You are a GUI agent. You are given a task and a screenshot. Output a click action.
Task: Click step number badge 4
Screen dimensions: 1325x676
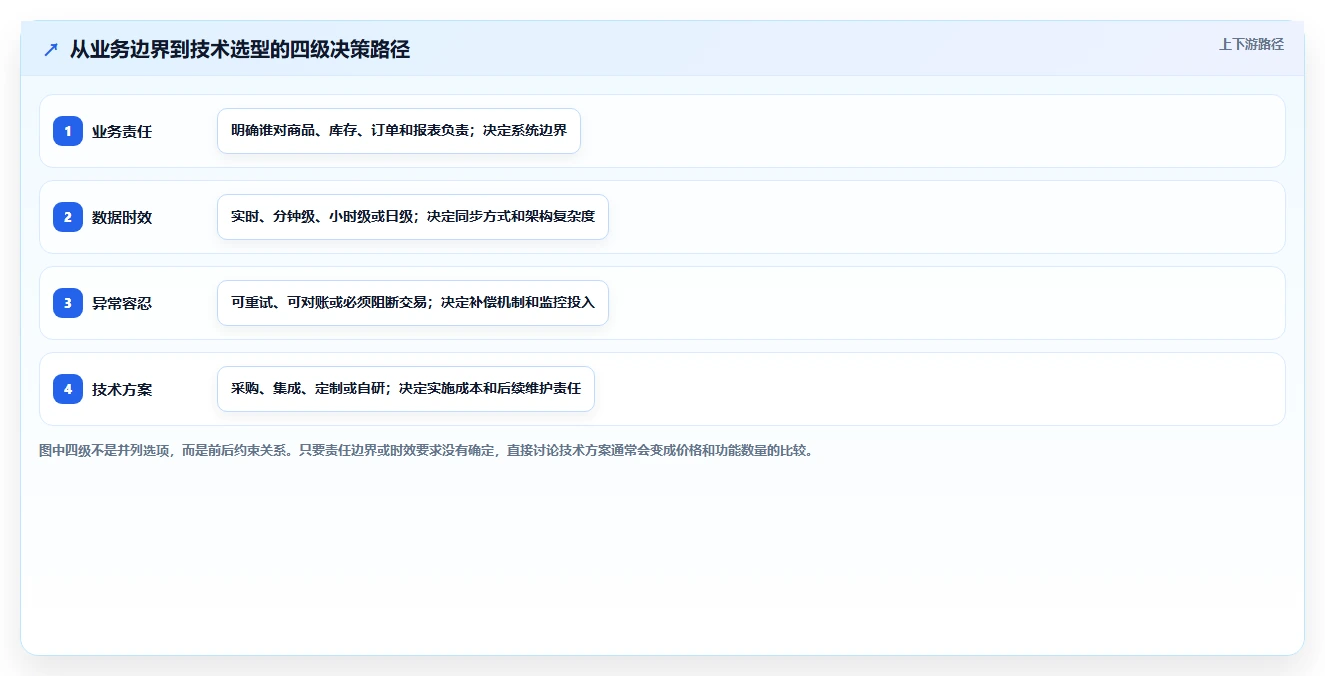[x=68, y=389]
